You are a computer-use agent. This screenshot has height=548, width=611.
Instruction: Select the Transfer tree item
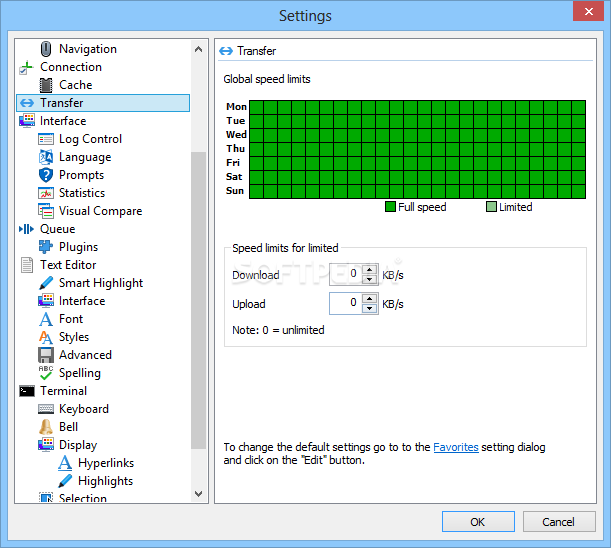103,103
